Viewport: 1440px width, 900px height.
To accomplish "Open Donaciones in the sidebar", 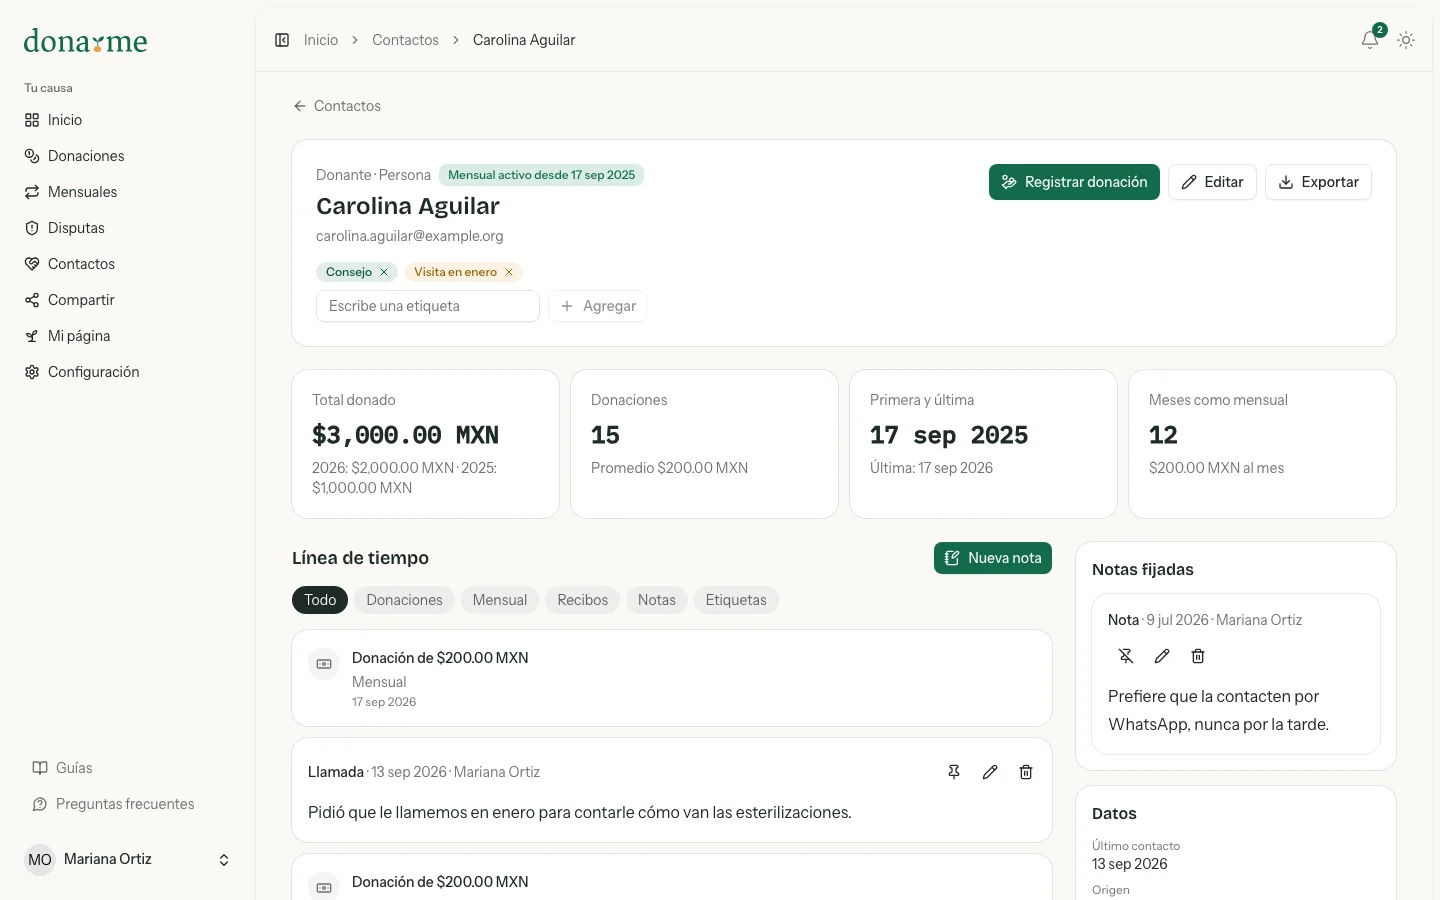I will coord(128,156).
